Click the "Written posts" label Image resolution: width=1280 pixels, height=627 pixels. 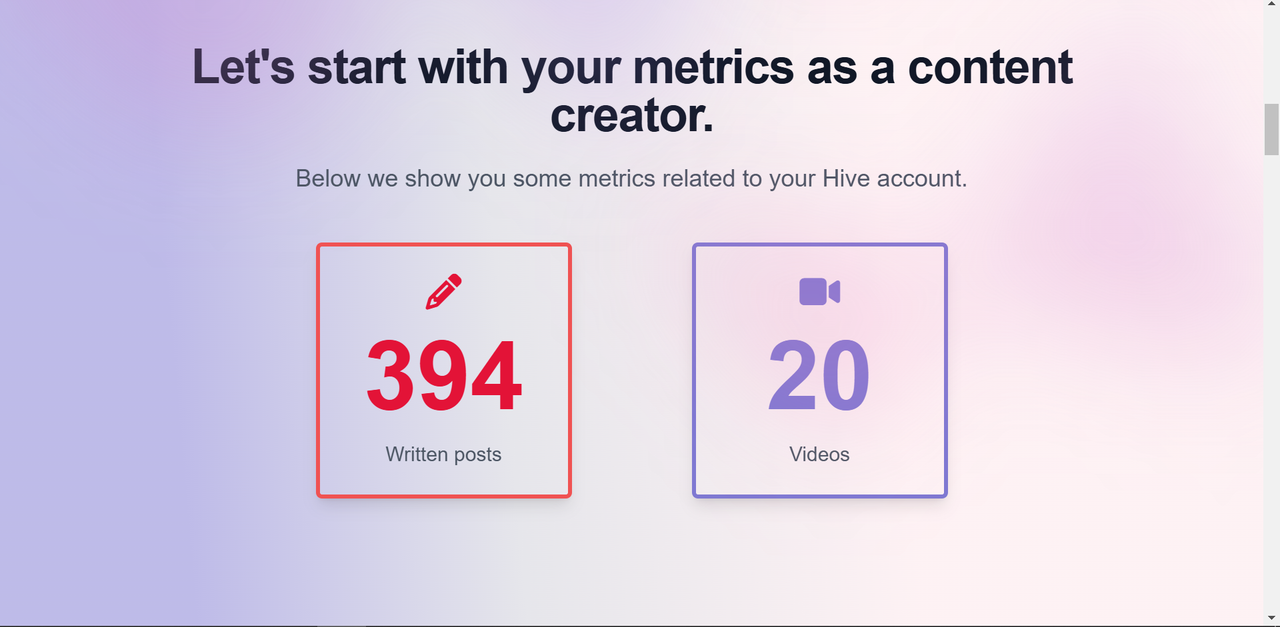(x=444, y=454)
